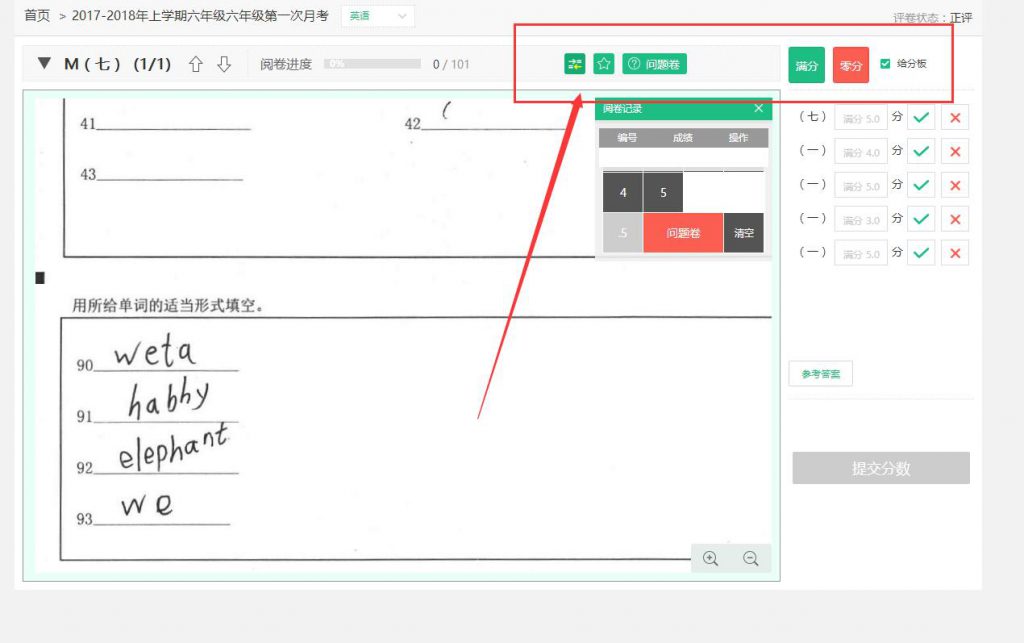Image resolution: width=1024 pixels, height=643 pixels.
Task: Collapse the M(七) section triangle
Action: click(x=44, y=64)
